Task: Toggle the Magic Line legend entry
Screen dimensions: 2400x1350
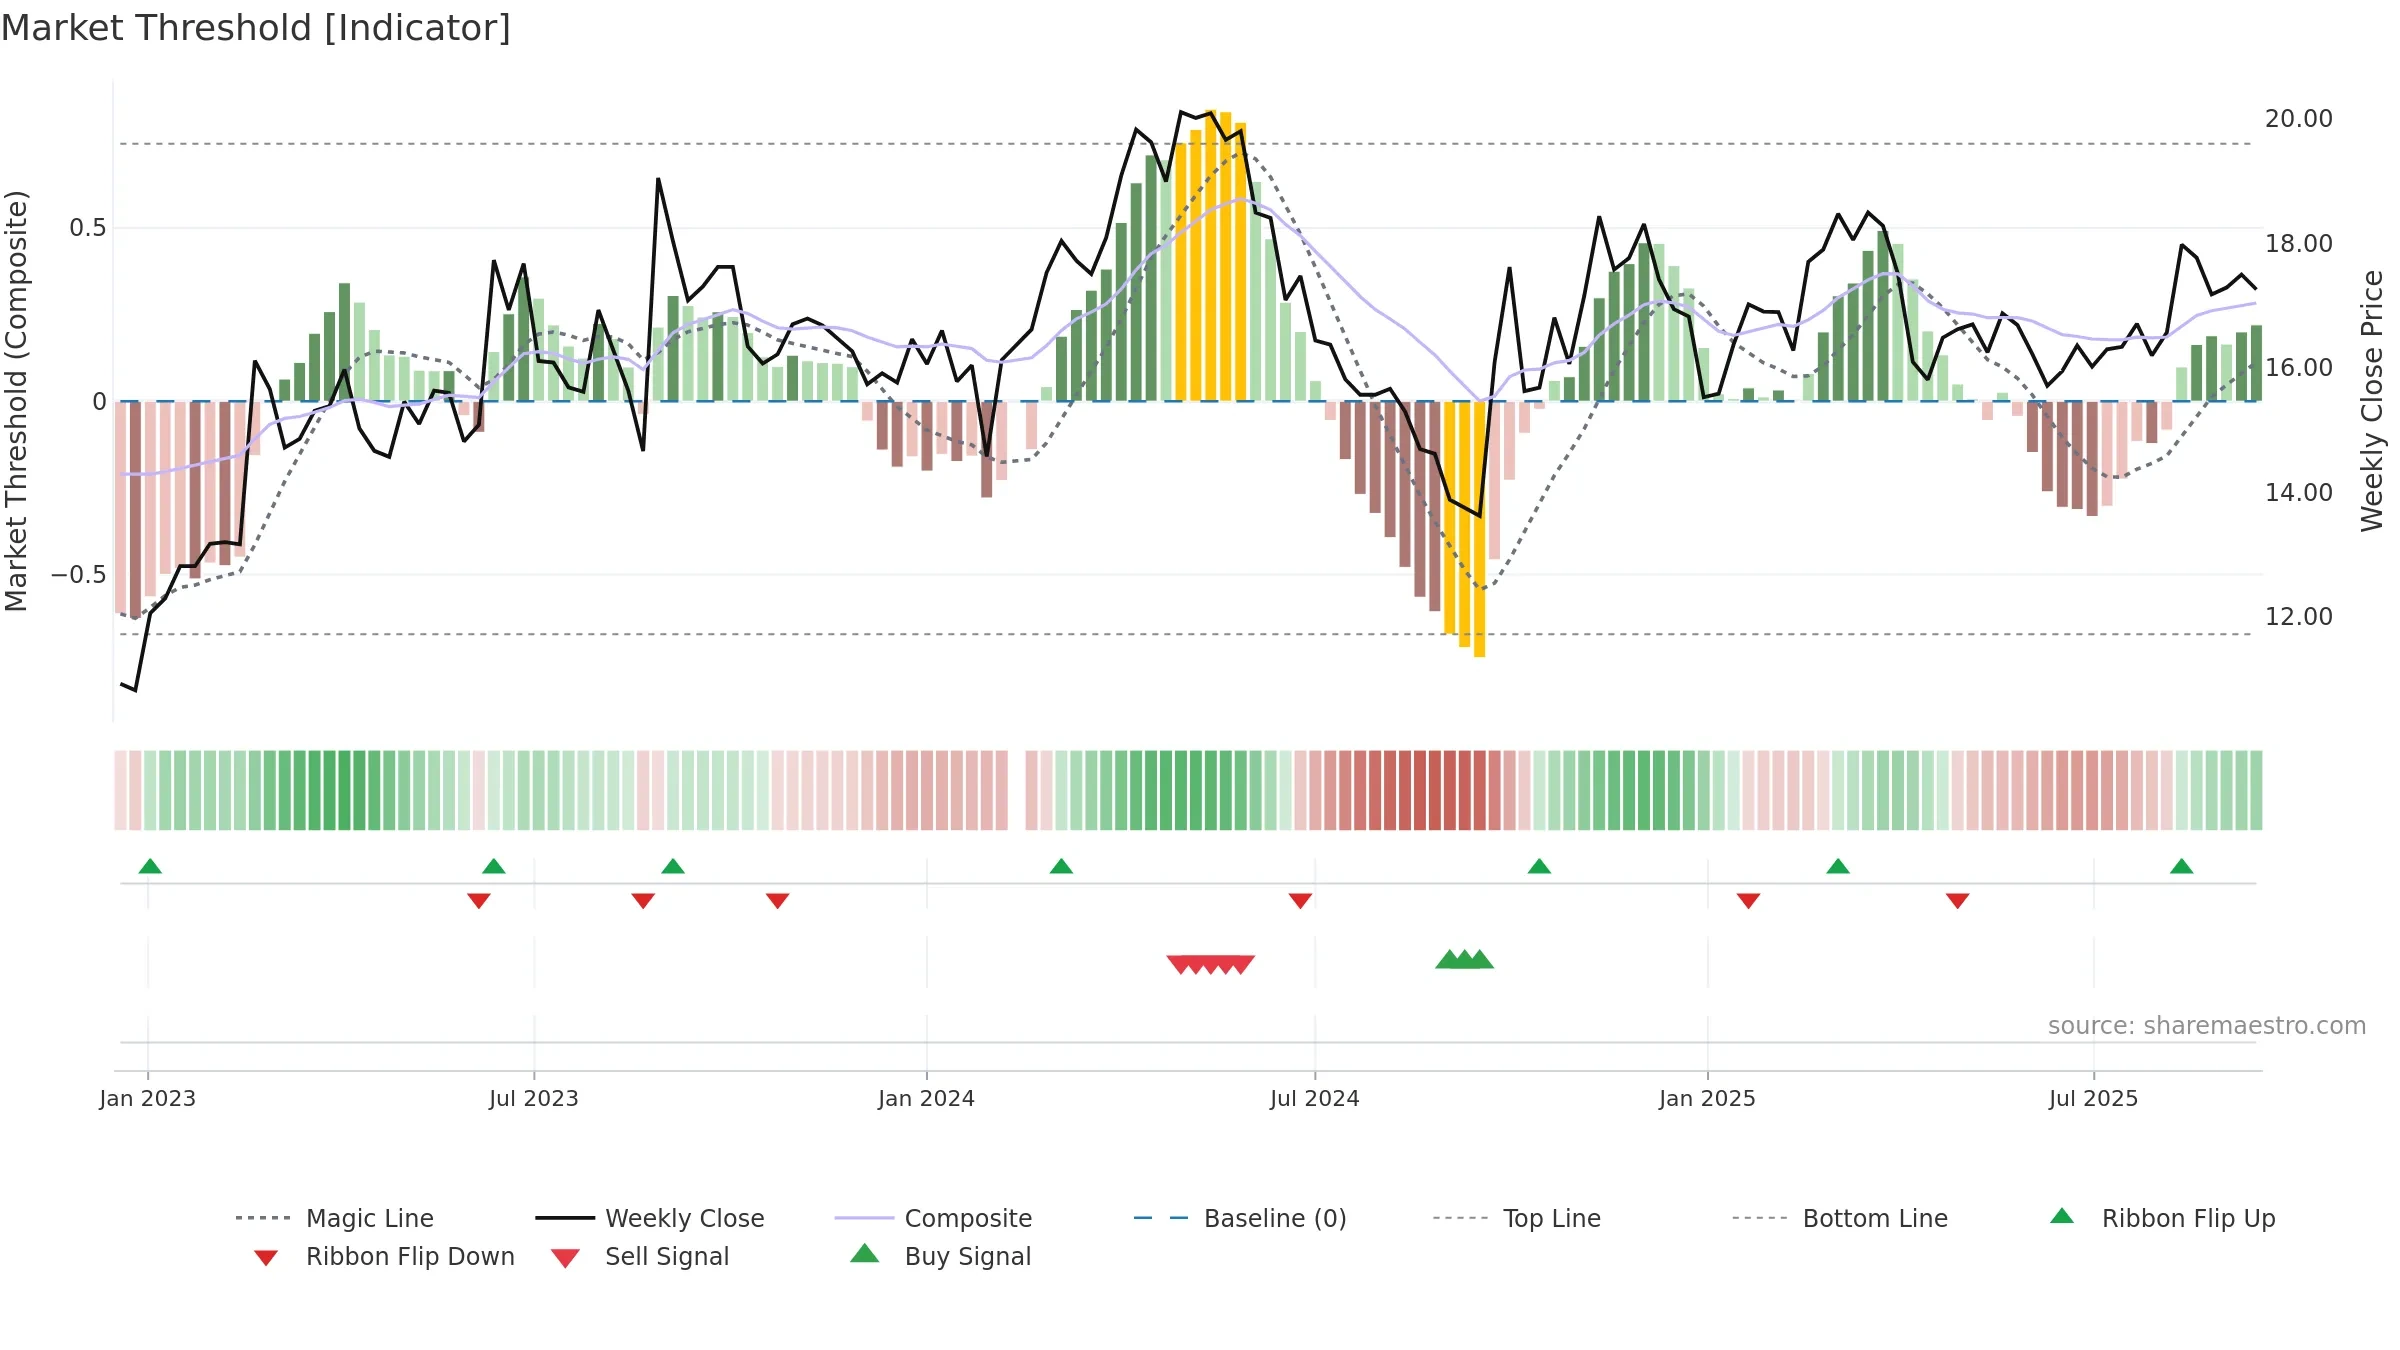Action: pos(335,1218)
